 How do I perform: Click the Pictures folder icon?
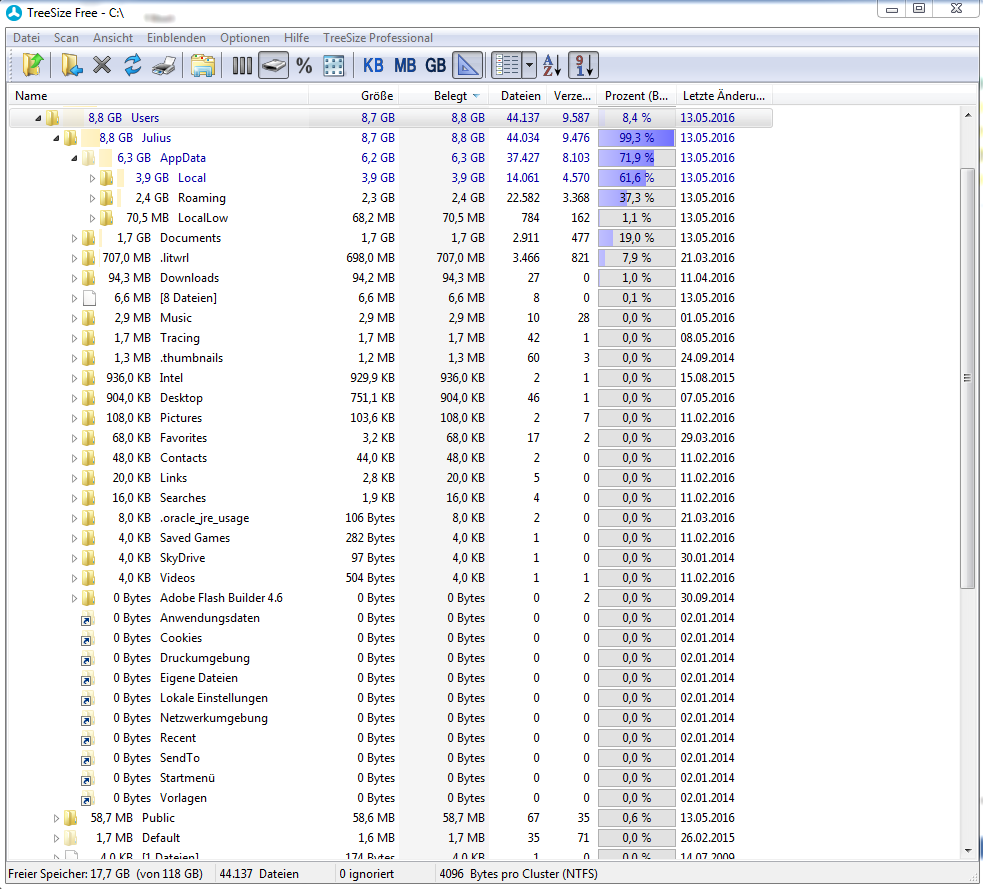click(88, 418)
